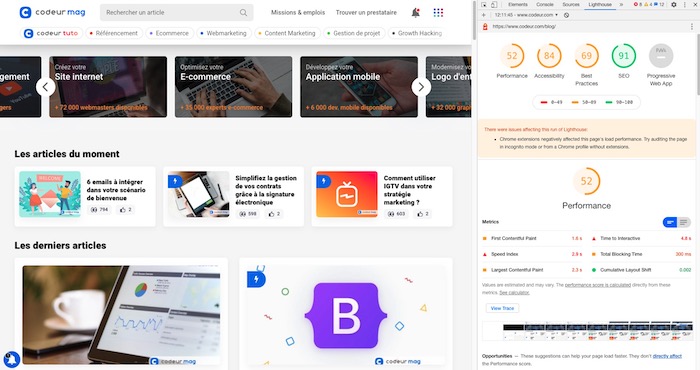Screen dimensions: 700x370
Task: Click the search magnifier icon
Action: click(x=243, y=12)
